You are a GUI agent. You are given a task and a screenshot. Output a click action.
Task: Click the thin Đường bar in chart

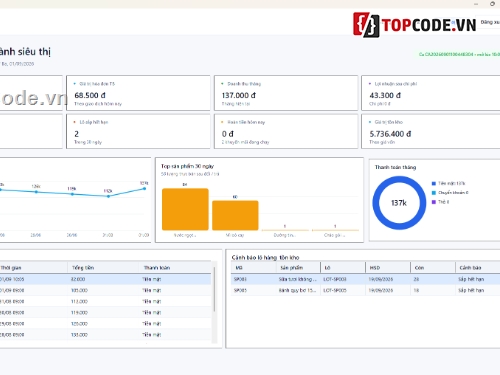coord(285,230)
